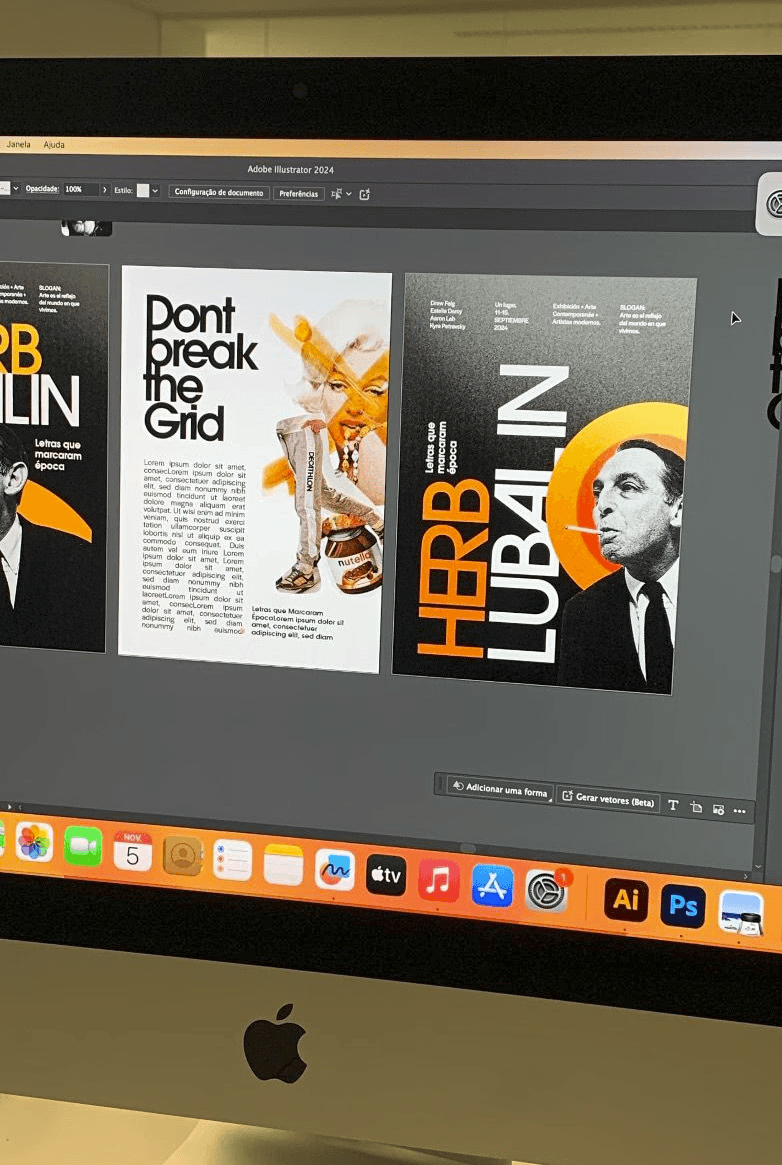
Task: Open Notes in the Dock
Action: tap(283, 865)
